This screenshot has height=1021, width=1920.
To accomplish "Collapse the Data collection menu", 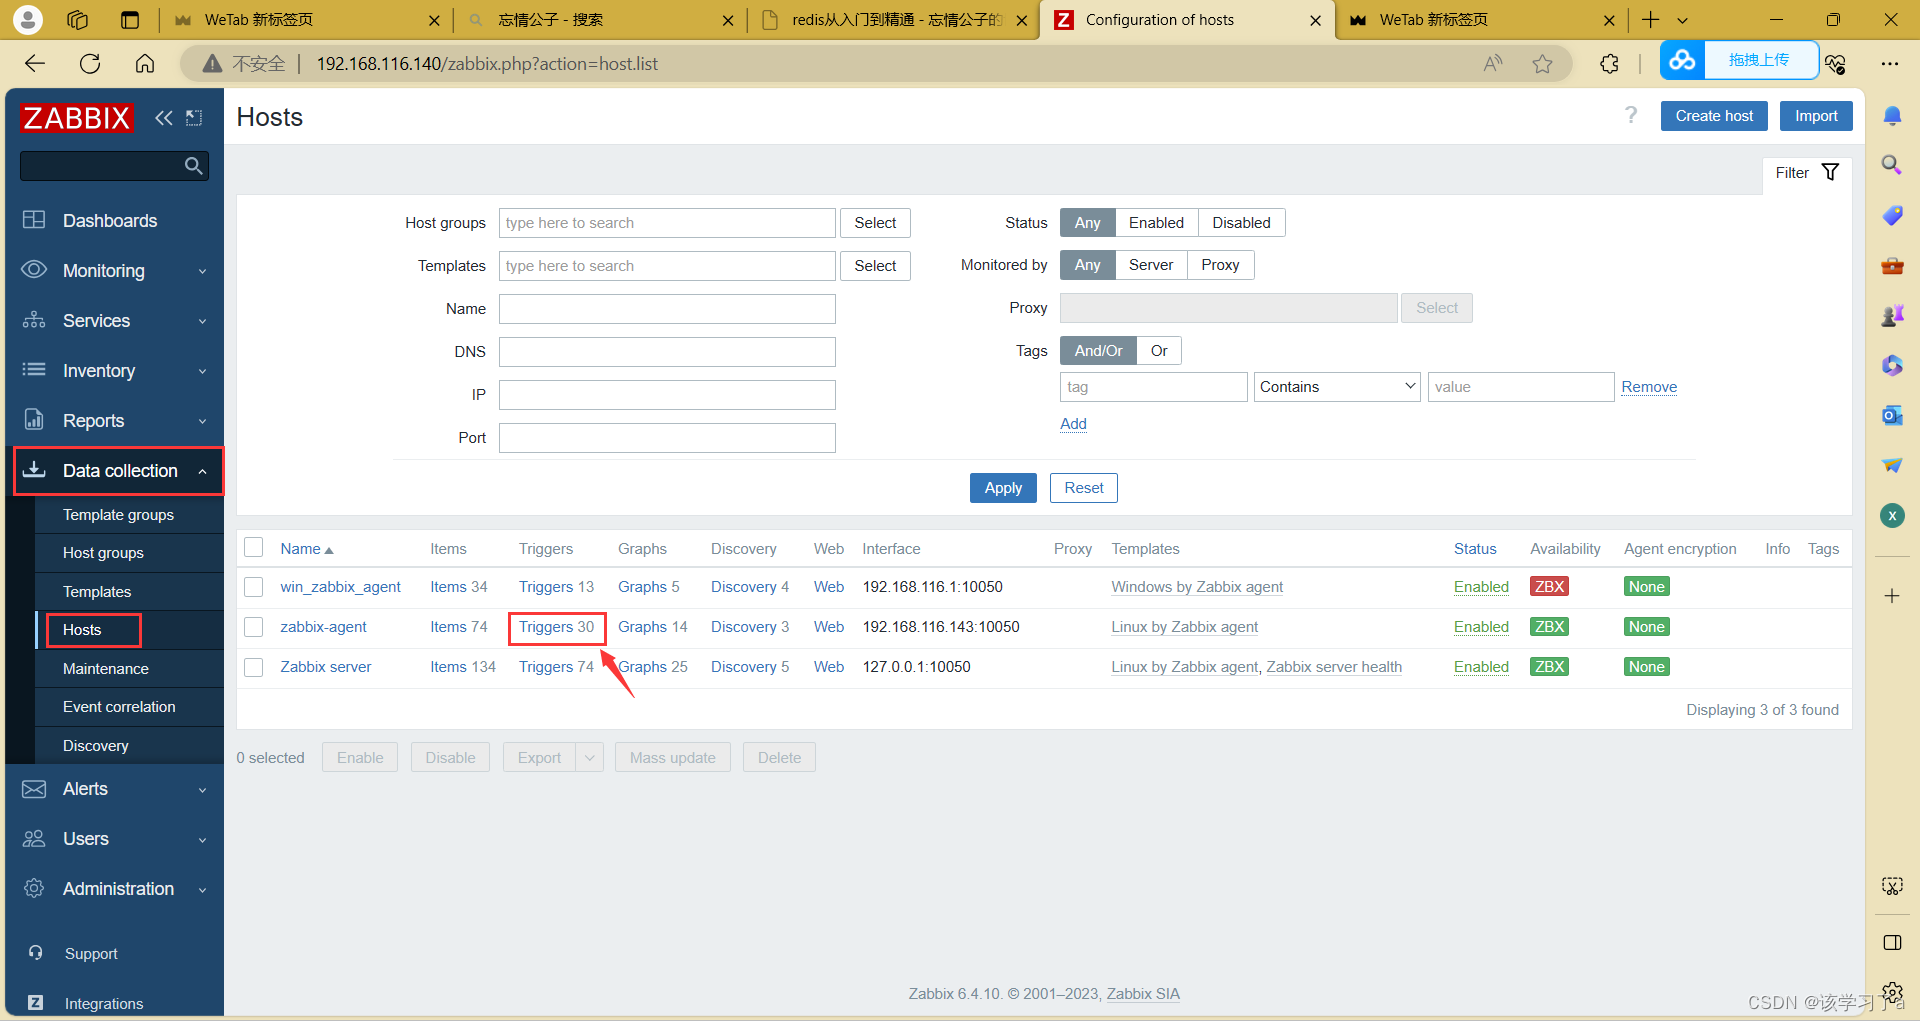I will tap(118, 471).
